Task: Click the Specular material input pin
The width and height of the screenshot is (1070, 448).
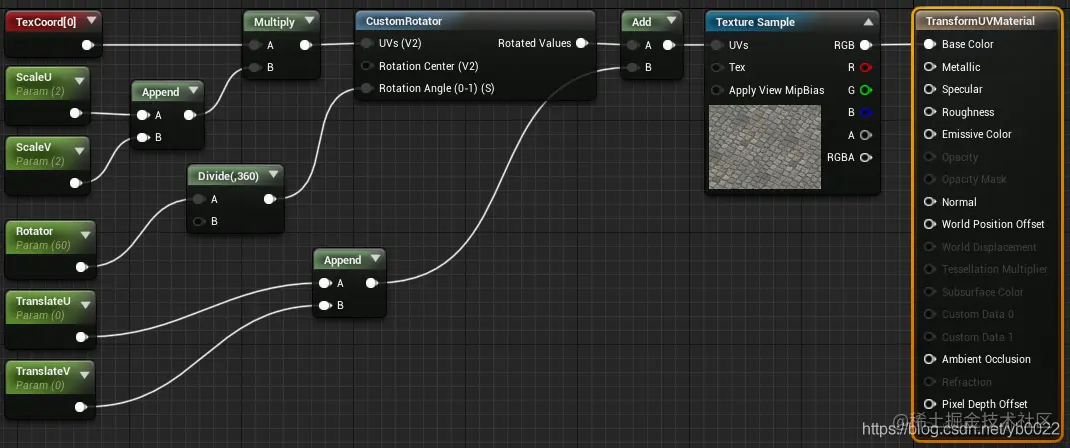Action: point(929,89)
